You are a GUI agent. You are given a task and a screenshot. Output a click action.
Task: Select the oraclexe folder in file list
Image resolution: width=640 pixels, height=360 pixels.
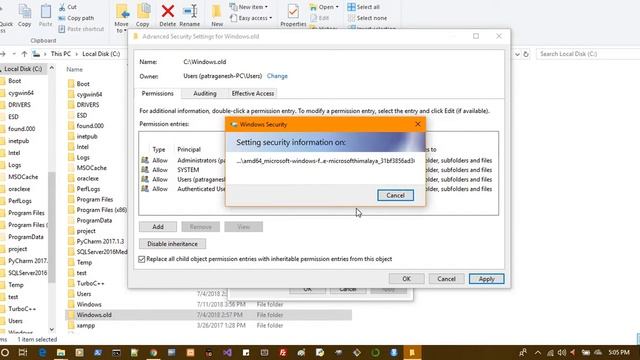(87, 178)
